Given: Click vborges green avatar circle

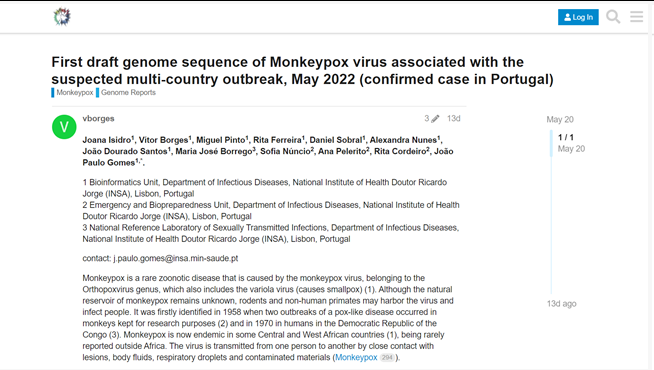Looking at the screenshot, I should 64,127.
